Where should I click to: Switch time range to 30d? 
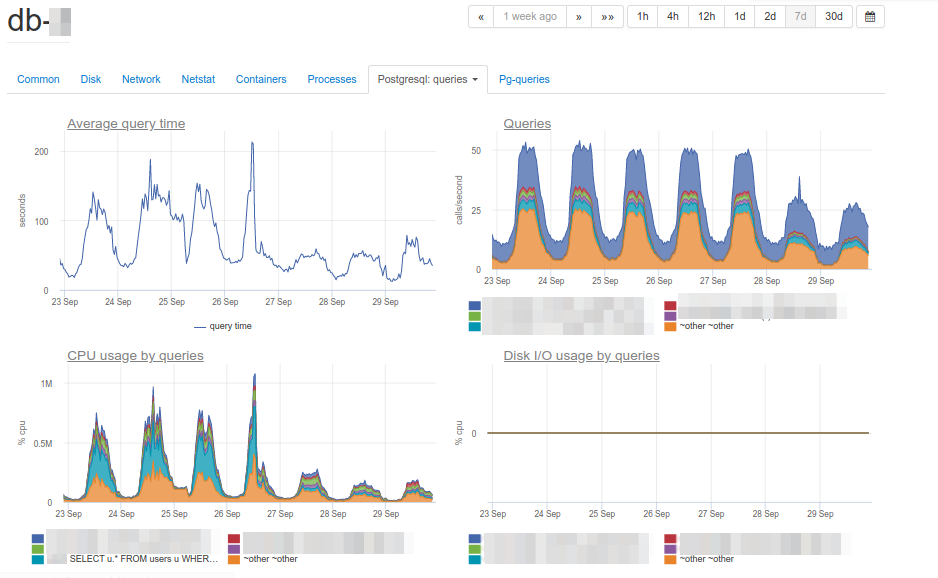pyautogui.click(x=834, y=17)
